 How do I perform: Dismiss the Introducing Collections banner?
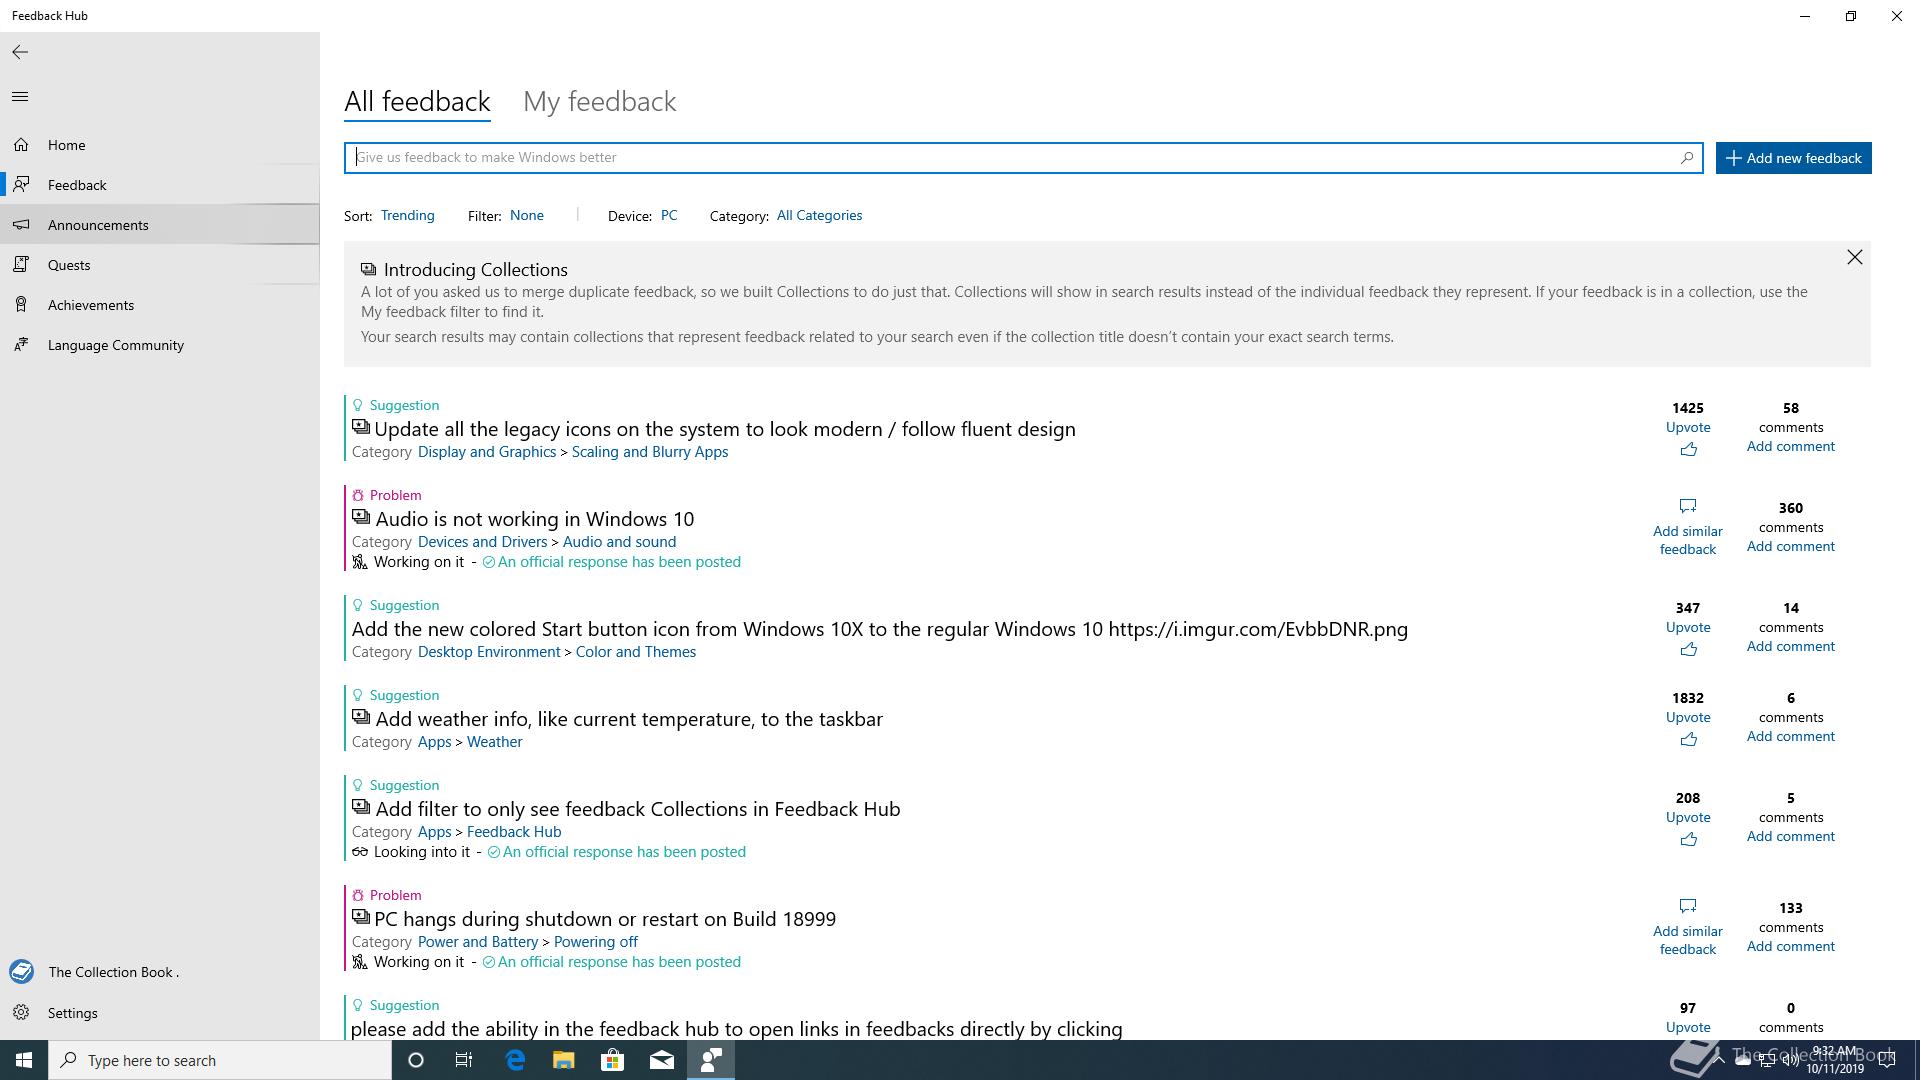point(1855,258)
